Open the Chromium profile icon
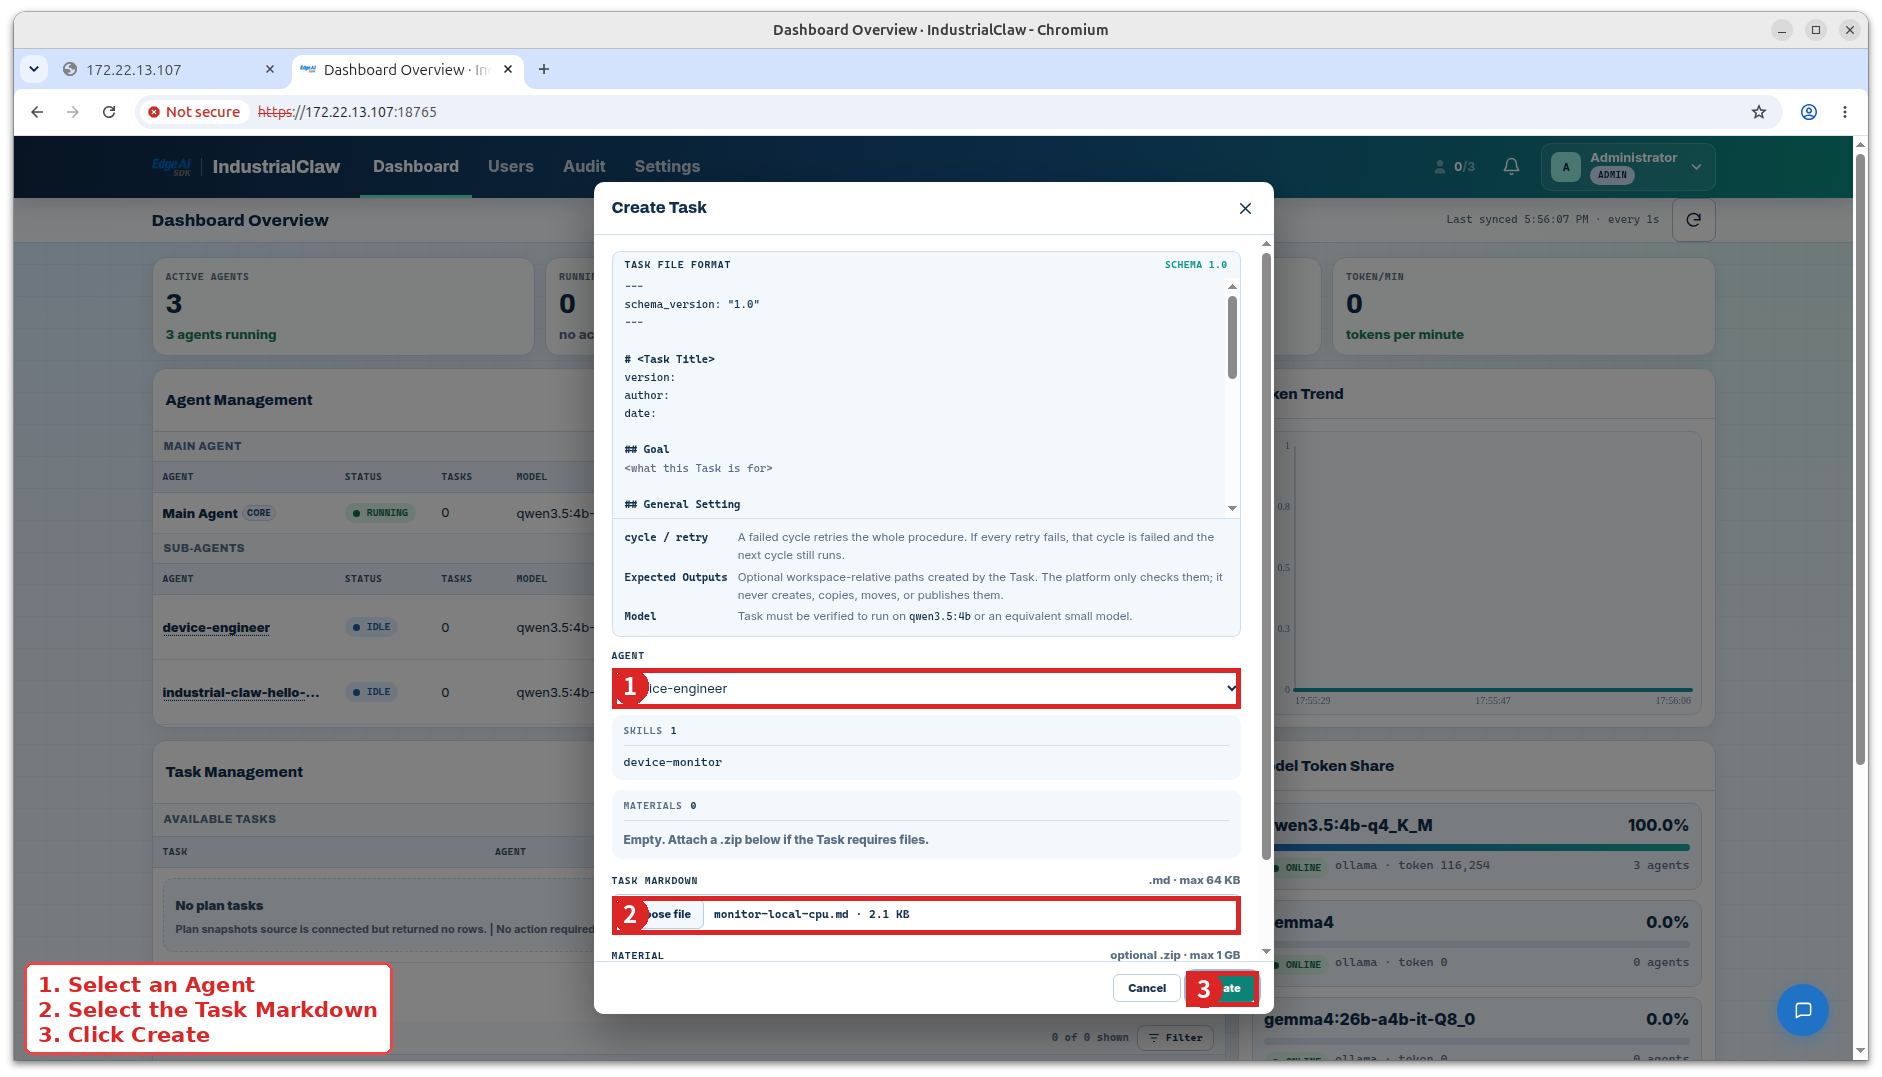 [x=1809, y=112]
